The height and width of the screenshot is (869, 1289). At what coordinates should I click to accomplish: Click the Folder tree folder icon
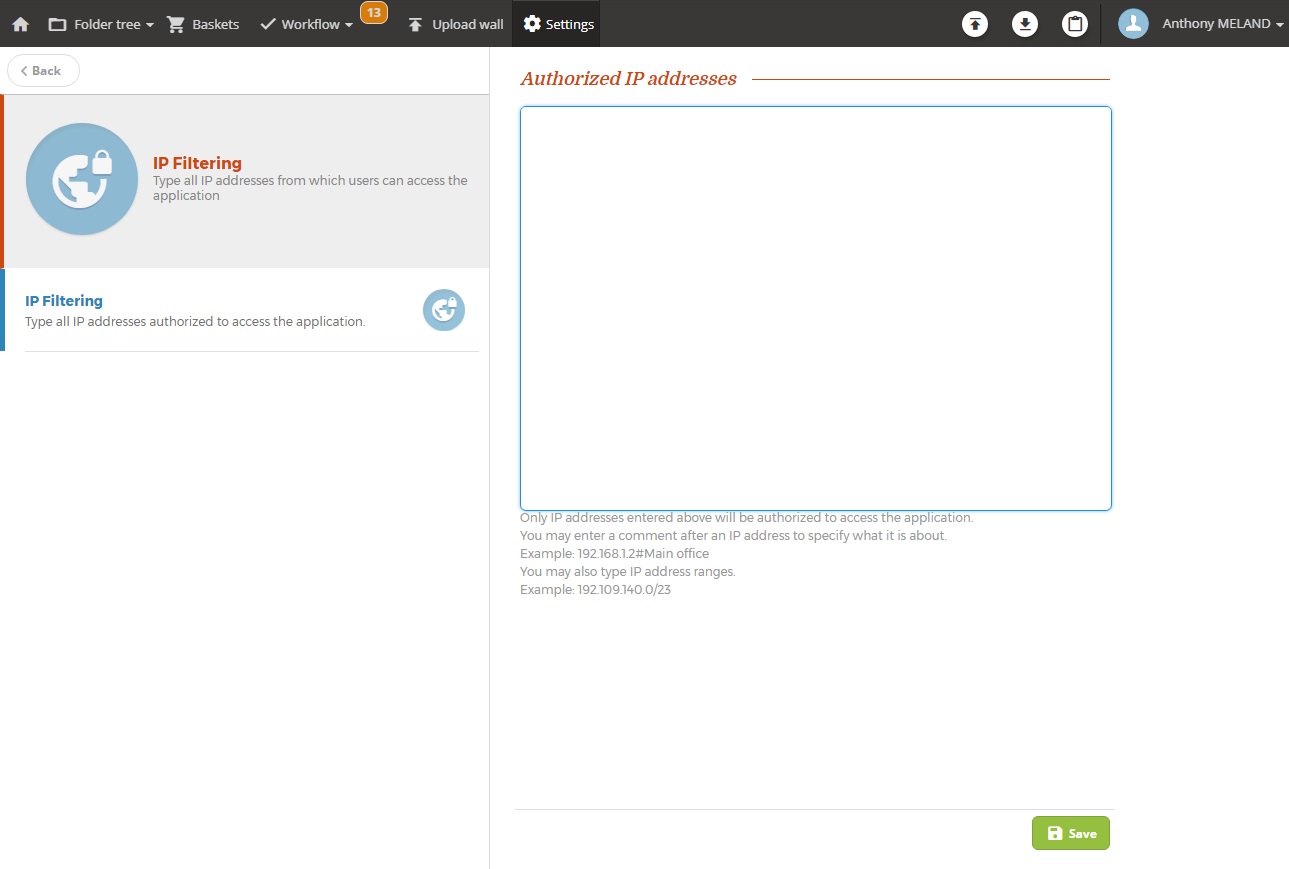(x=57, y=24)
